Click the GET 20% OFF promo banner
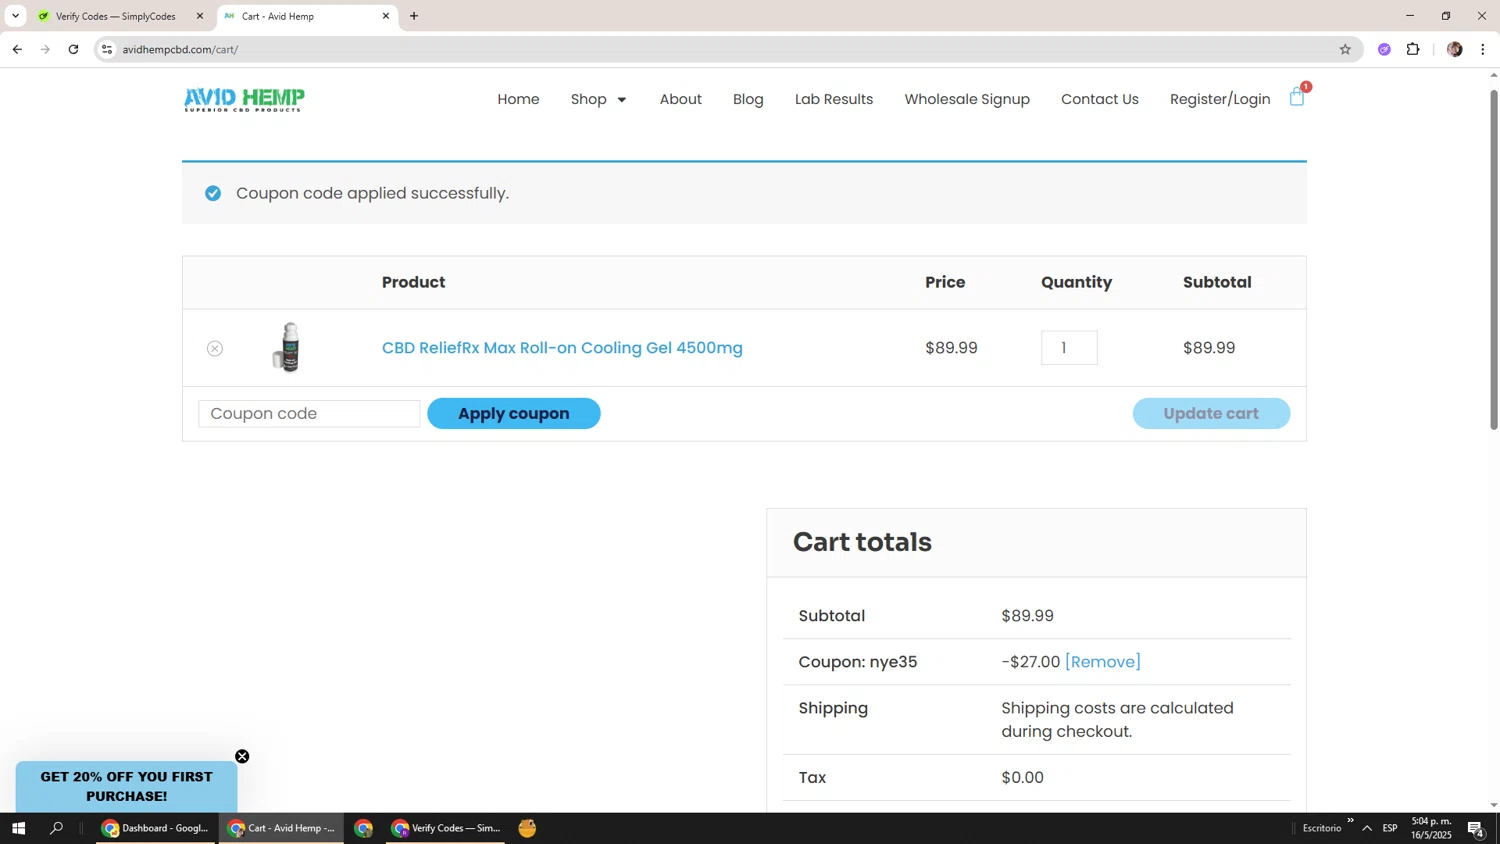This screenshot has height=844, width=1500. pos(126,786)
